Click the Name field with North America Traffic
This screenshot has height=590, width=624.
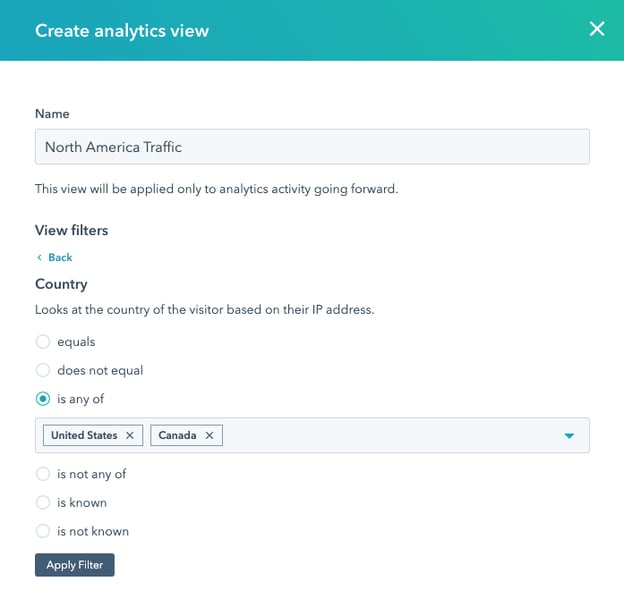point(312,147)
